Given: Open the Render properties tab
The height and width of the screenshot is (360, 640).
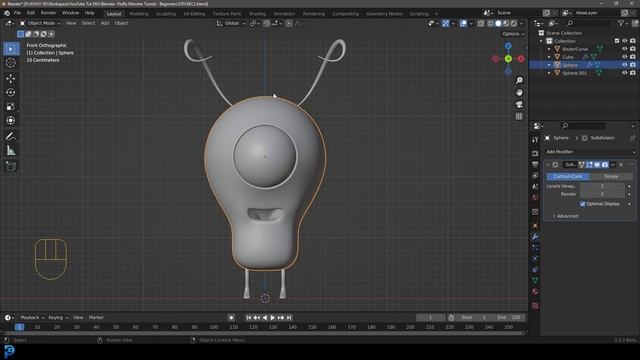Looking at the screenshot, I should (535, 153).
